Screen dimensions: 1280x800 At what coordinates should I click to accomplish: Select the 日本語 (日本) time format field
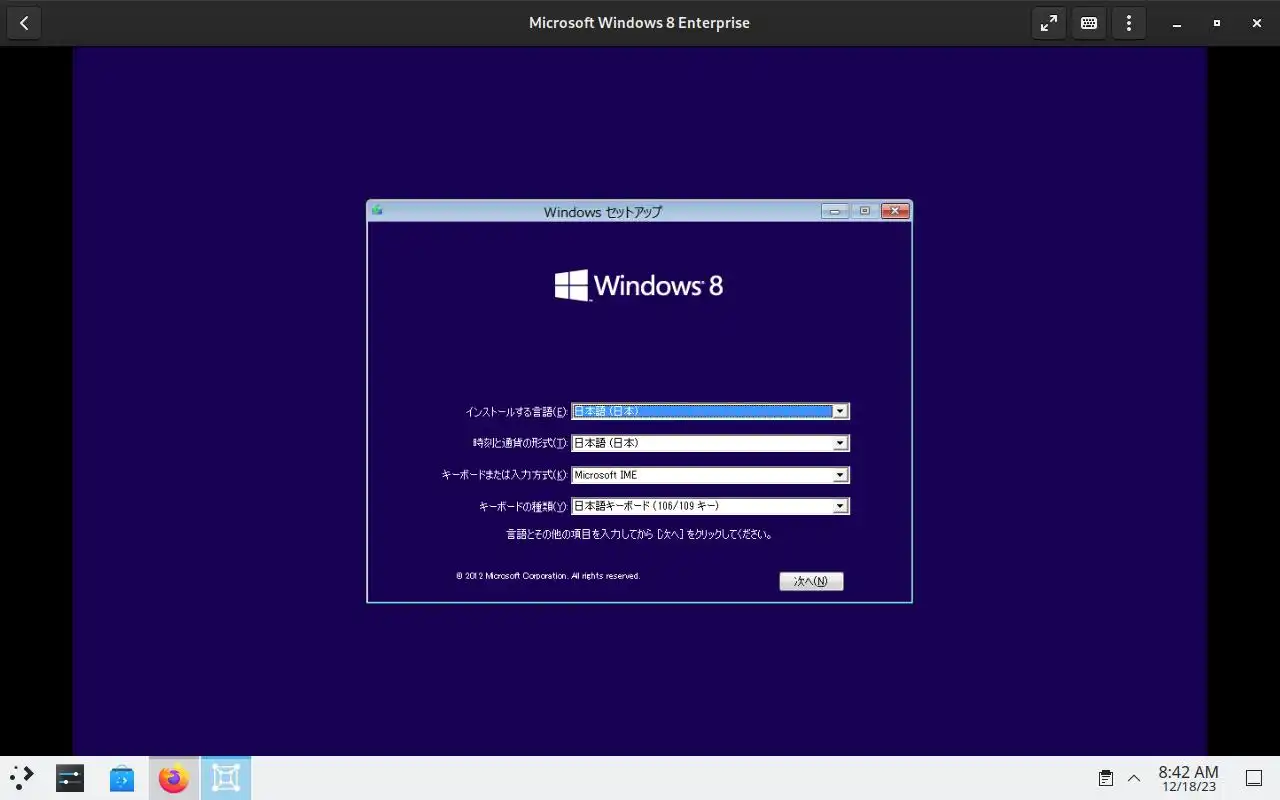[710, 443]
